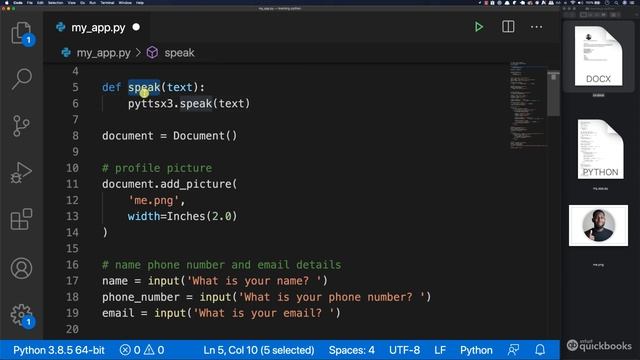Click 'pyttsx3' on line 6
Screen dimensions: 640x360
[x=151, y=104]
